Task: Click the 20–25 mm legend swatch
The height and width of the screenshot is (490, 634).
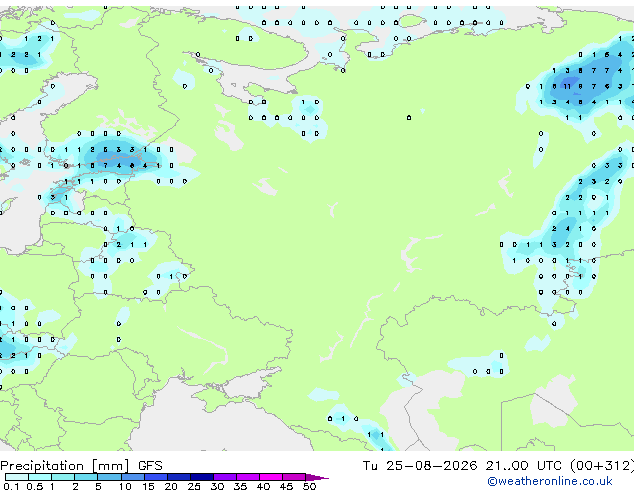Action: 179,477
